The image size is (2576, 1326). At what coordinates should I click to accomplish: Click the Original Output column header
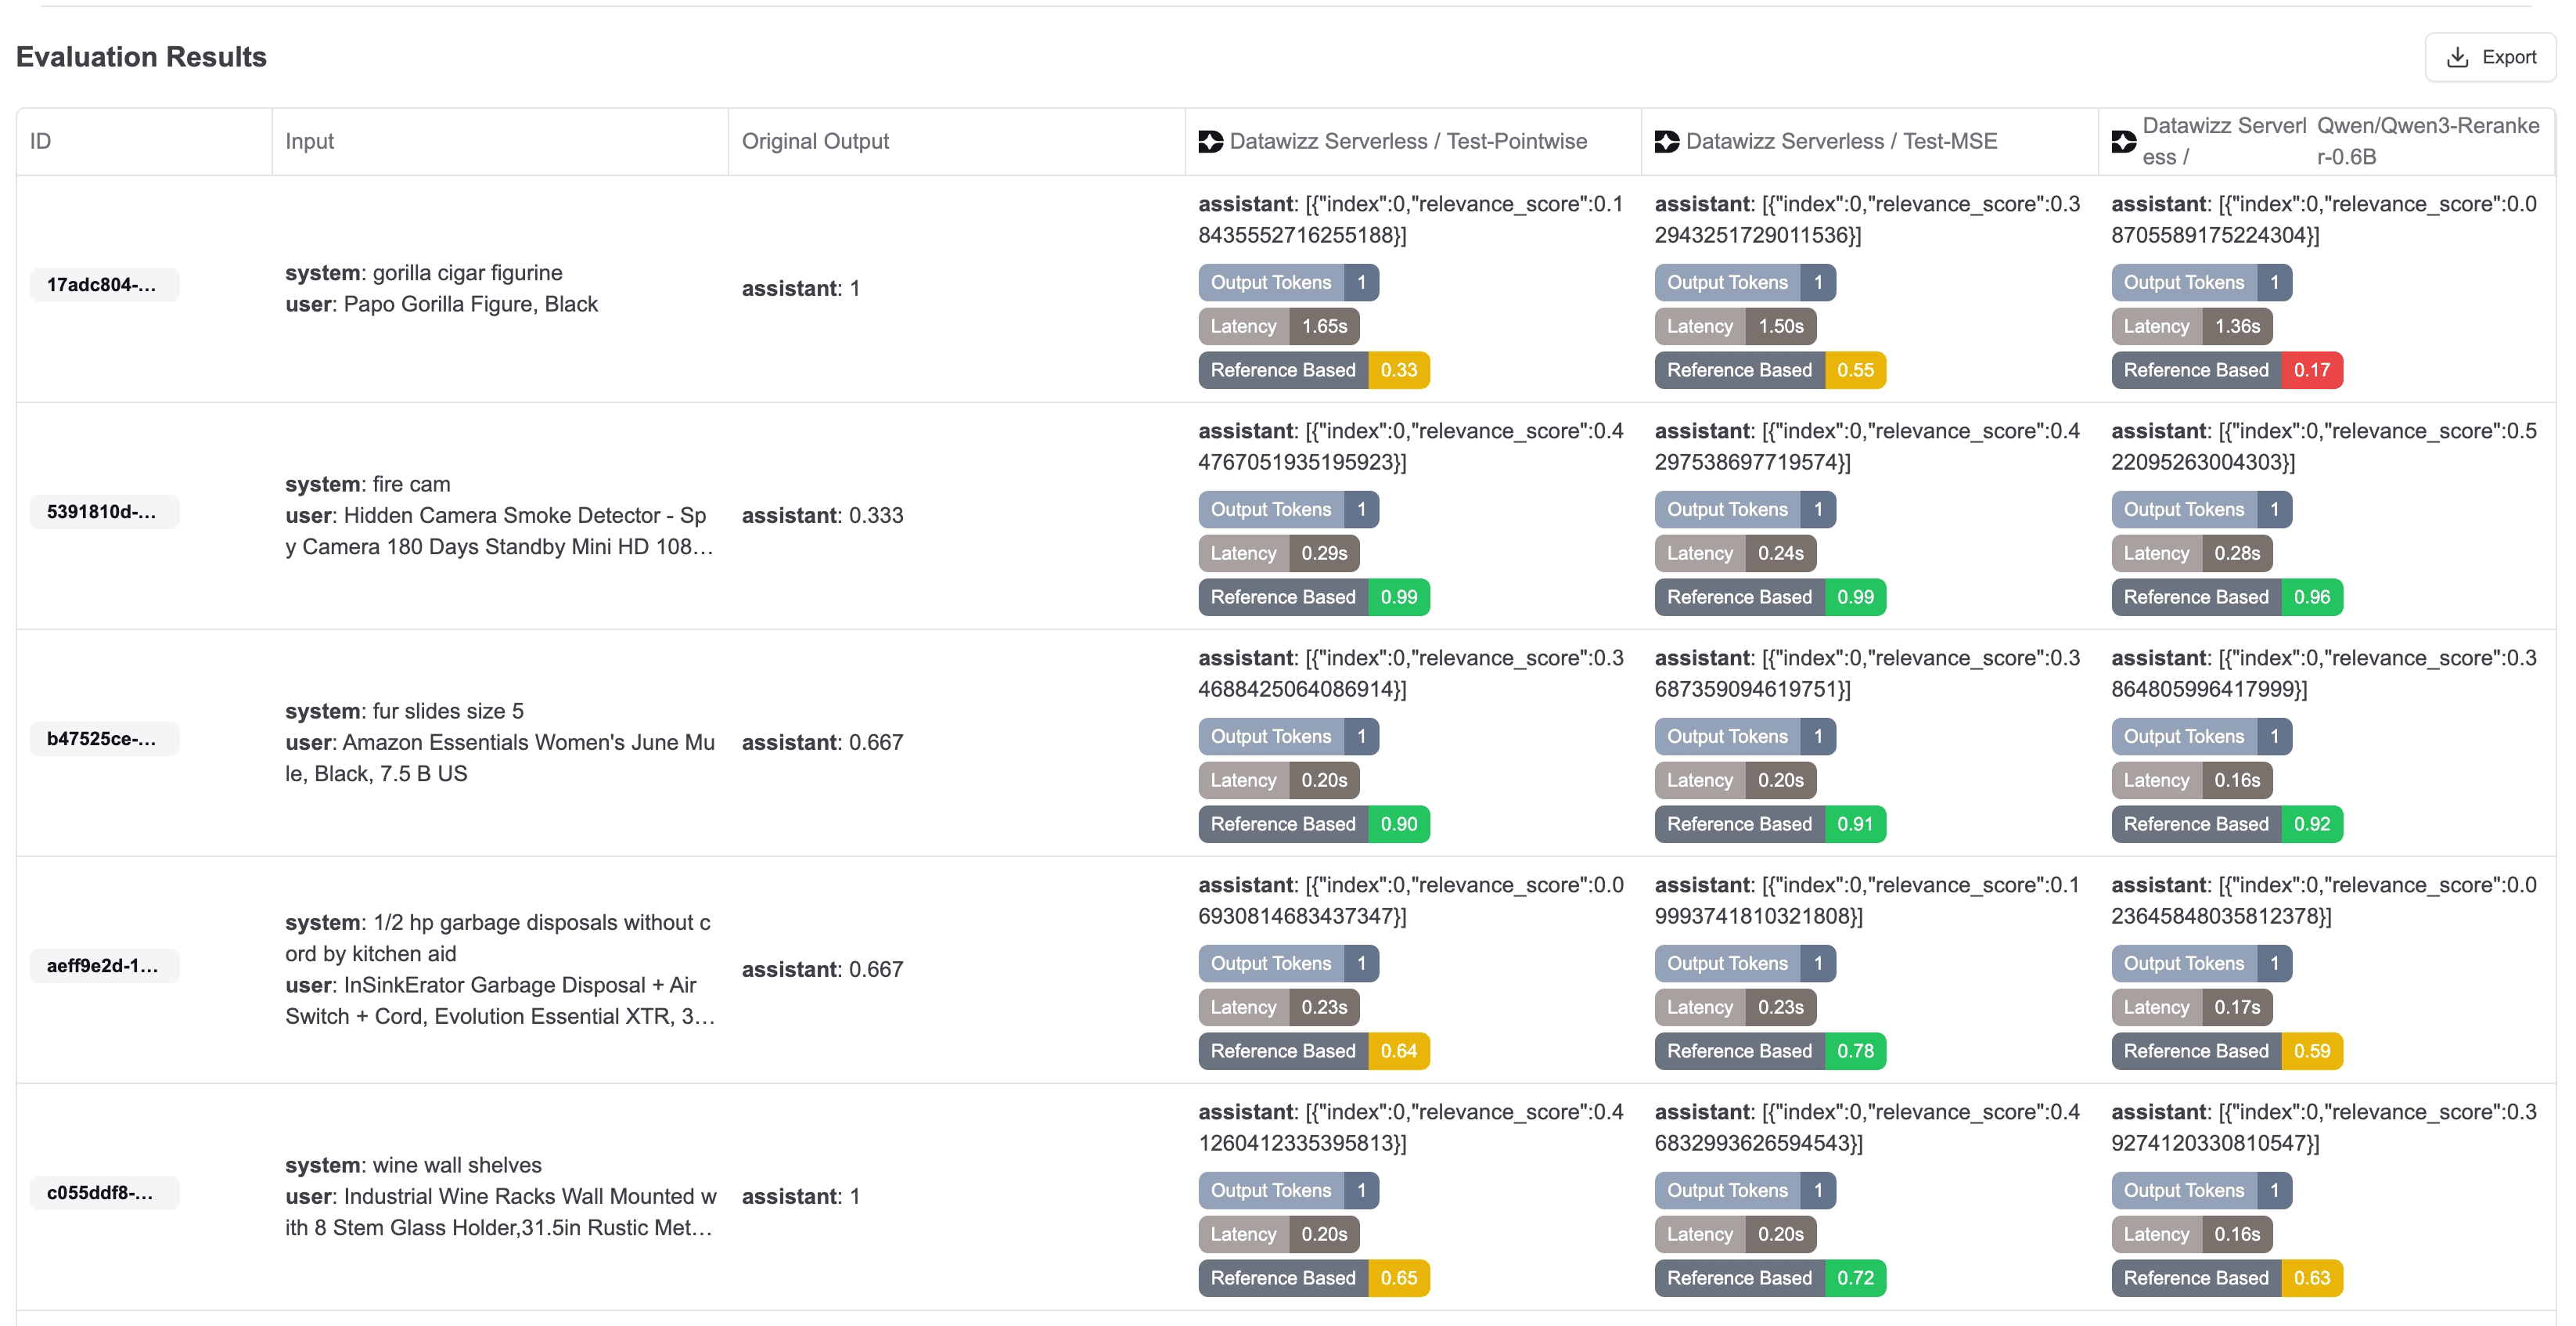point(815,142)
